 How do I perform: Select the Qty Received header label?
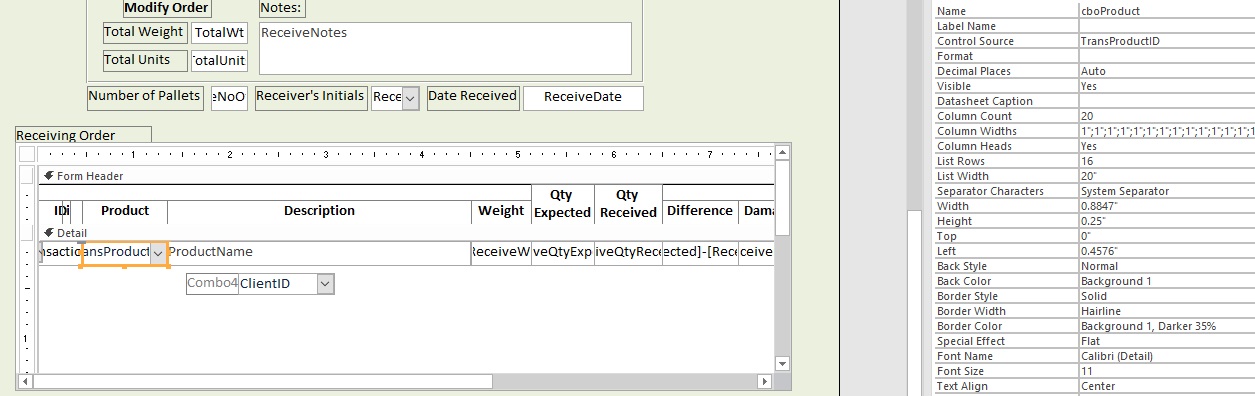point(628,204)
